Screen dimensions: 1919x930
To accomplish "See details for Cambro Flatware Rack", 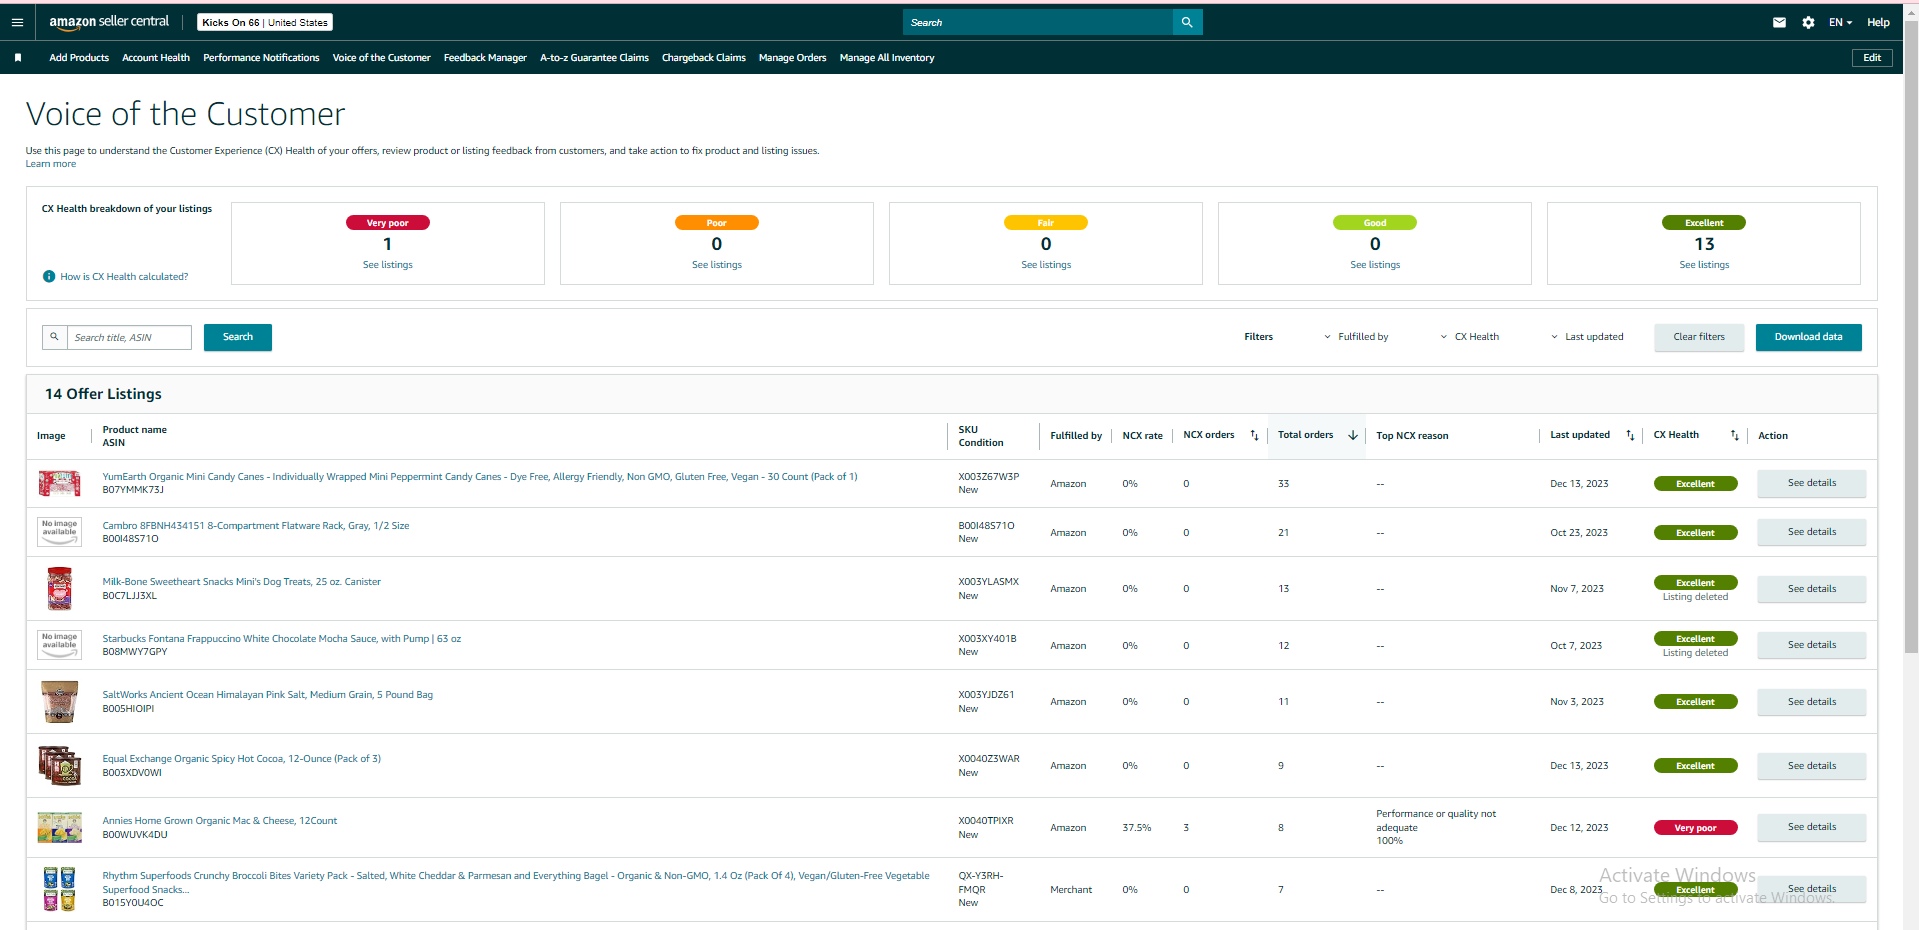I will 1811,532.
